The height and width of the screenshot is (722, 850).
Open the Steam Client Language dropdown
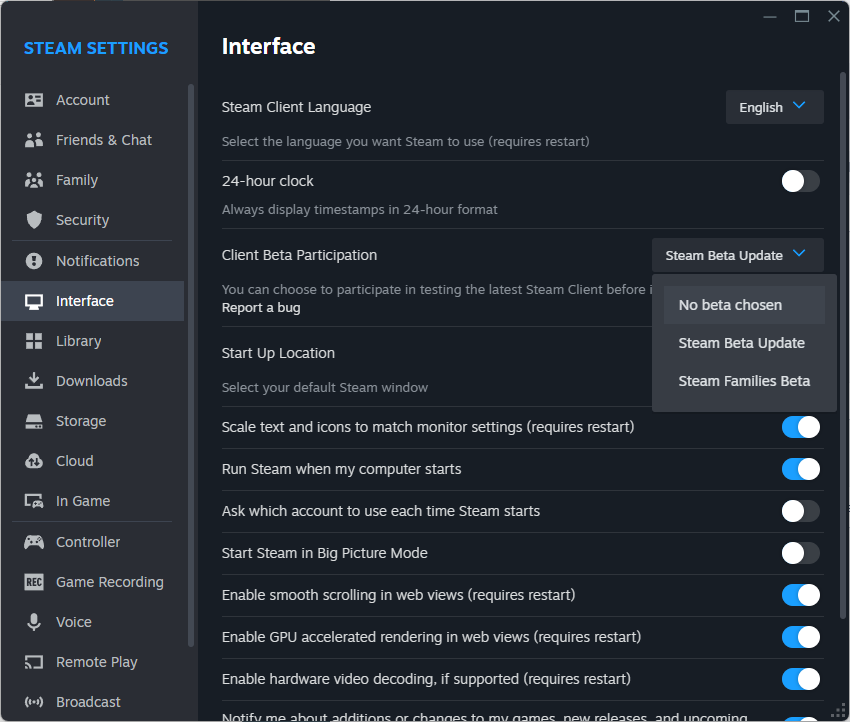pos(774,107)
